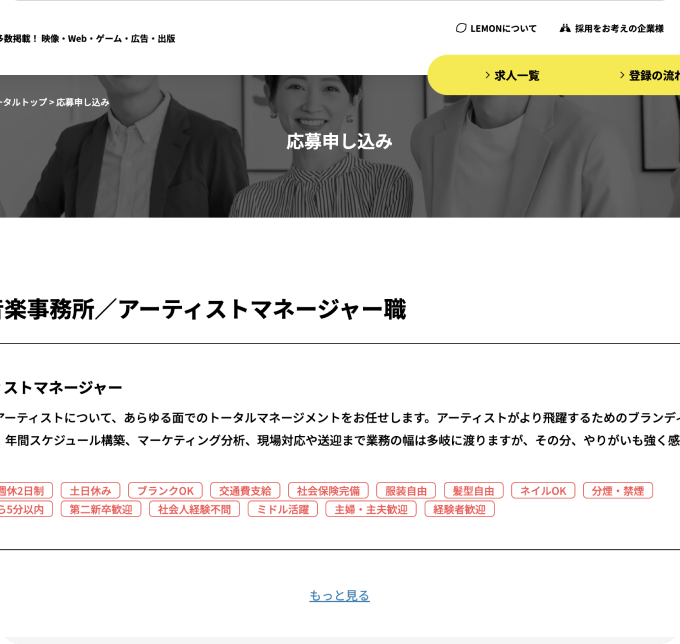Click the lemon icon beside LEMONについて

click(461, 29)
